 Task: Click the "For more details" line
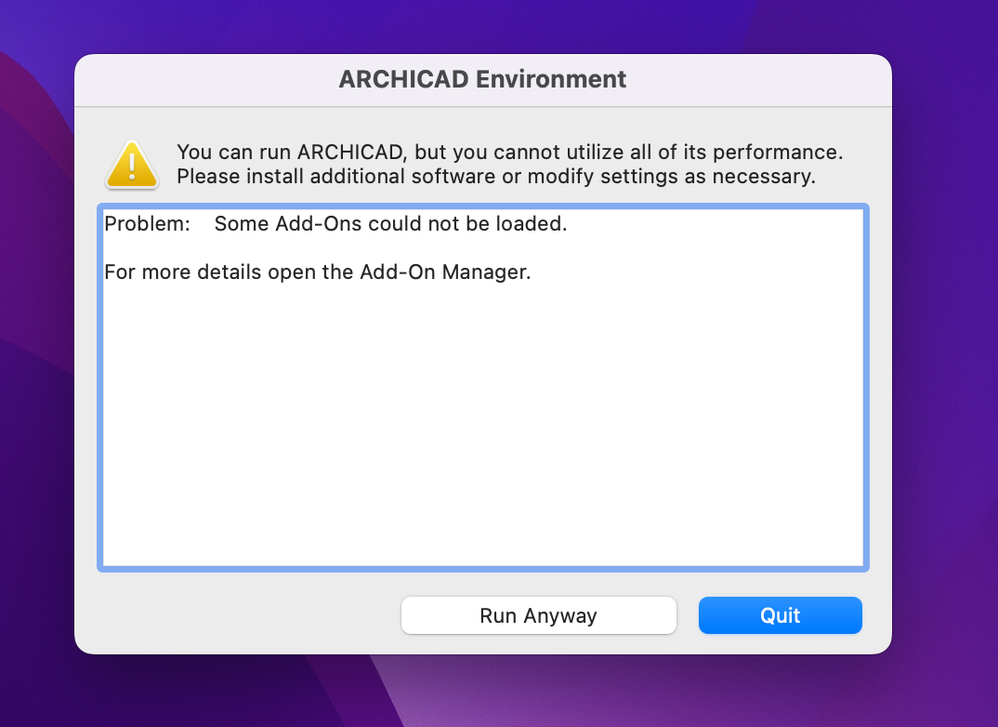[x=317, y=272]
